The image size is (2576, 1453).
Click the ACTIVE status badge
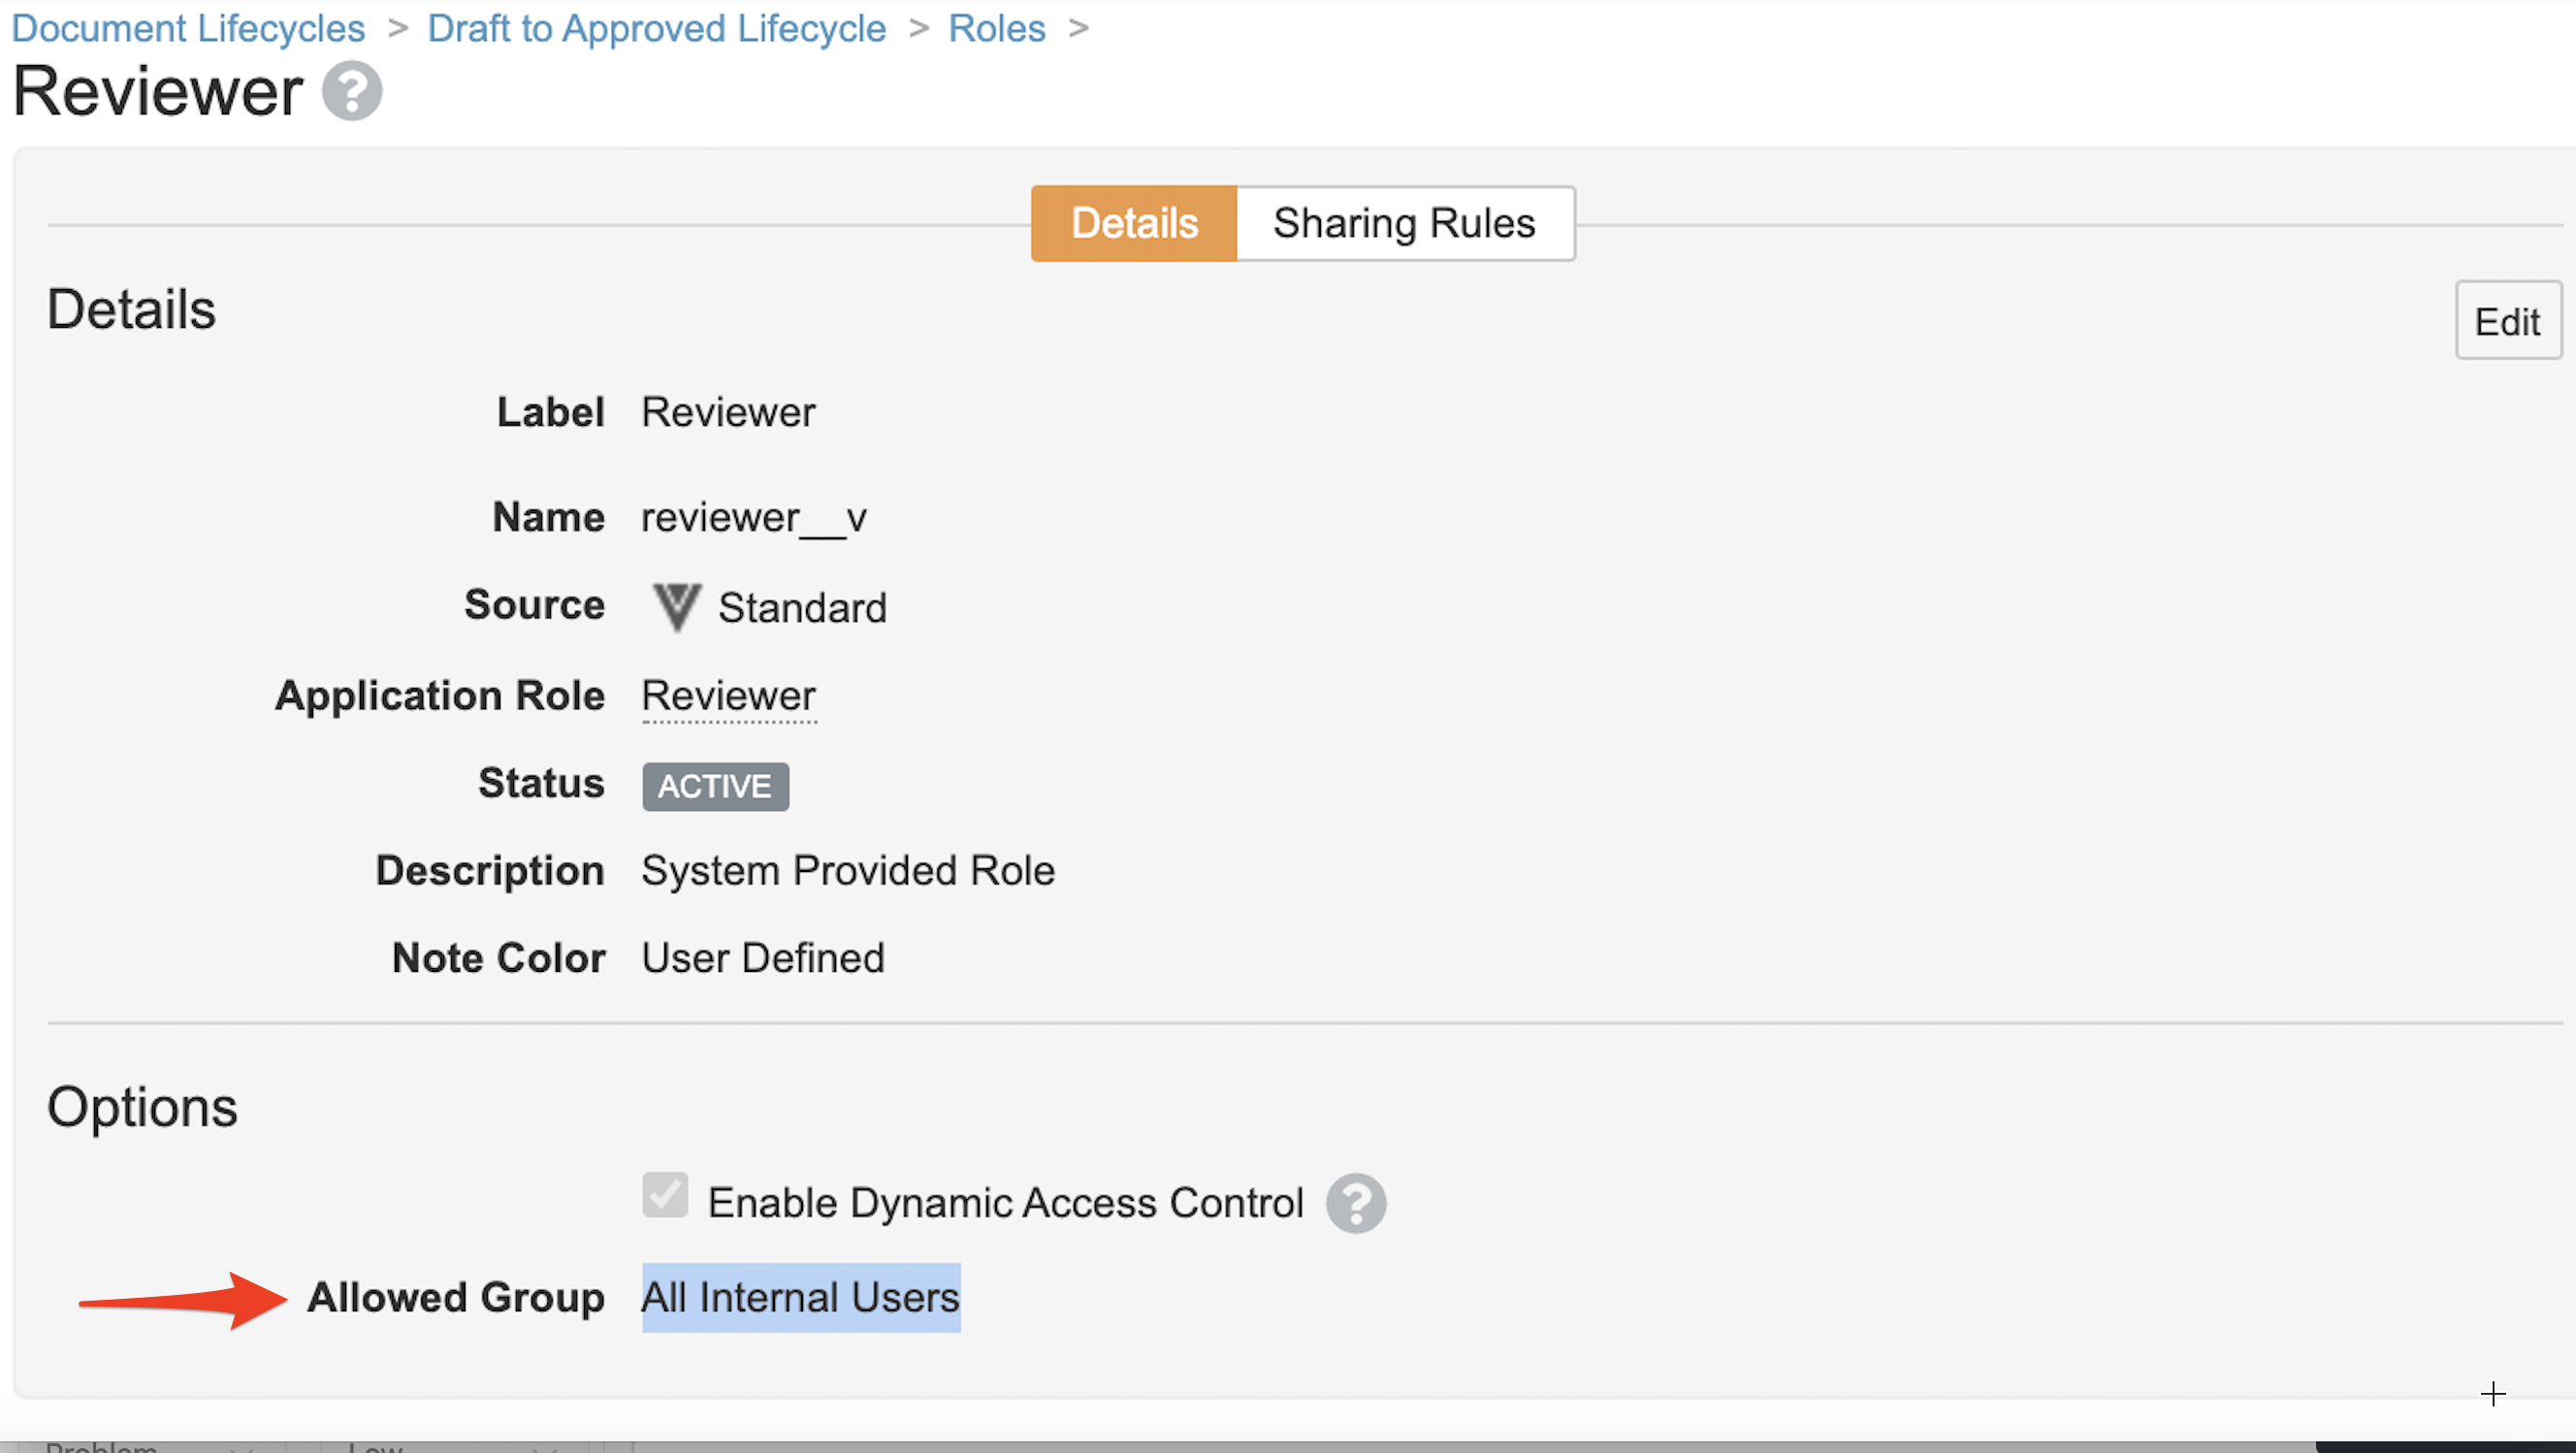tap(715, 786)
